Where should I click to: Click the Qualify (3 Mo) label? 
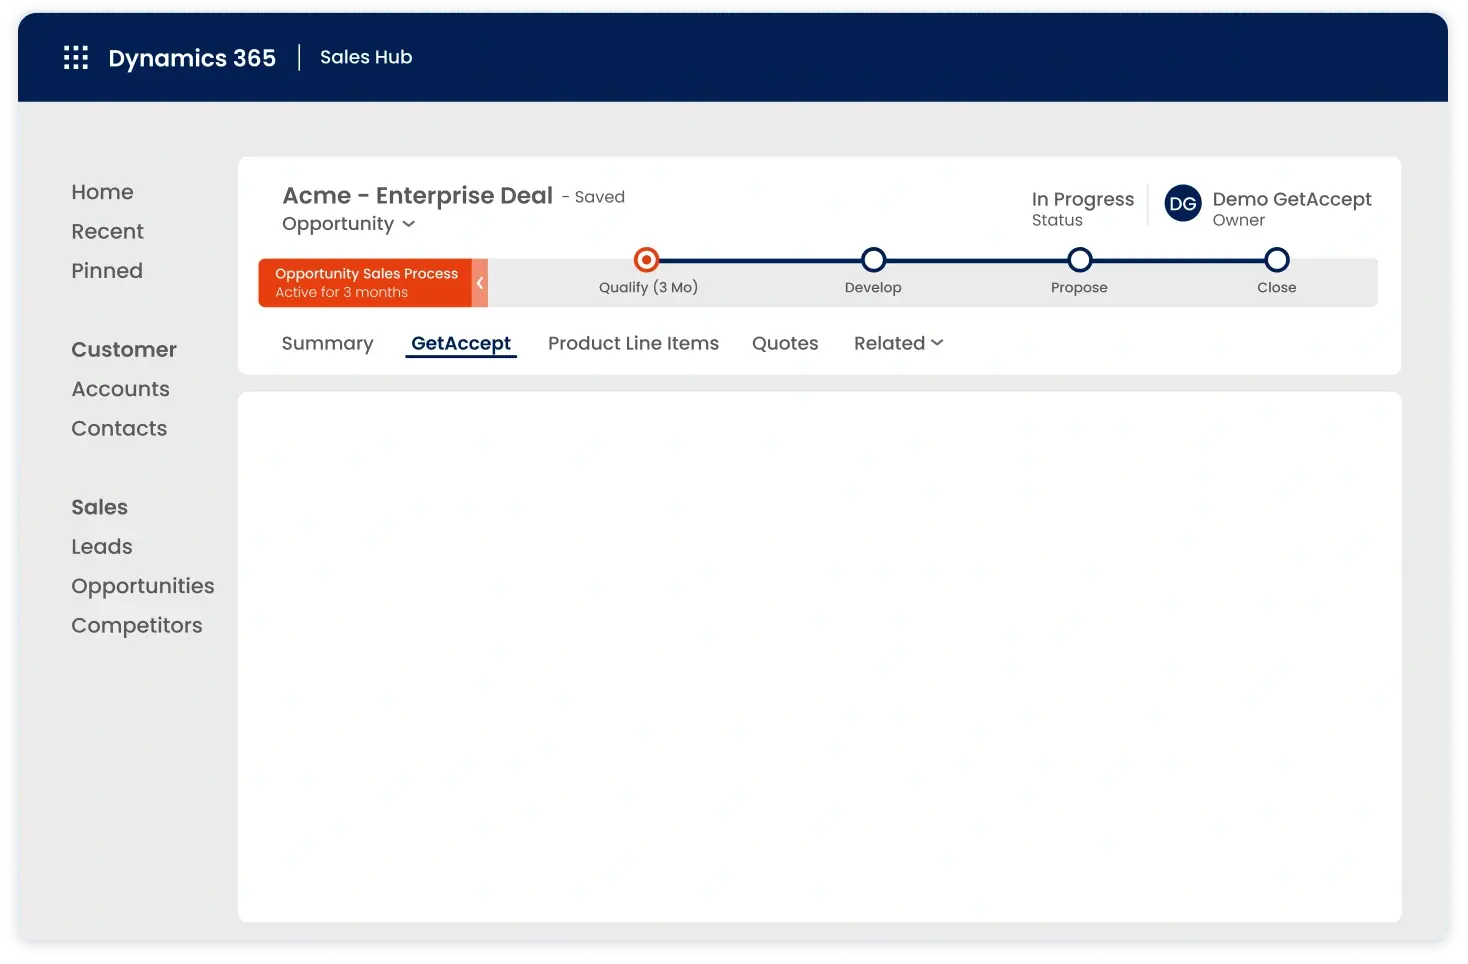648,287
